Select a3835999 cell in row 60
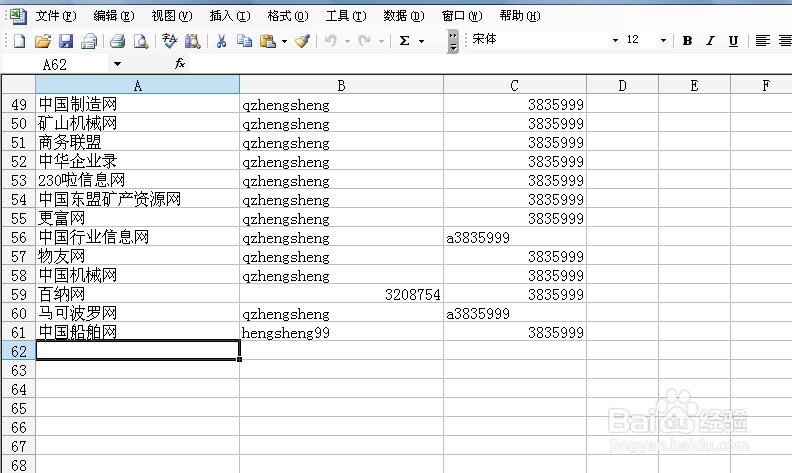792x473 pixels. (x=515, y=313)
